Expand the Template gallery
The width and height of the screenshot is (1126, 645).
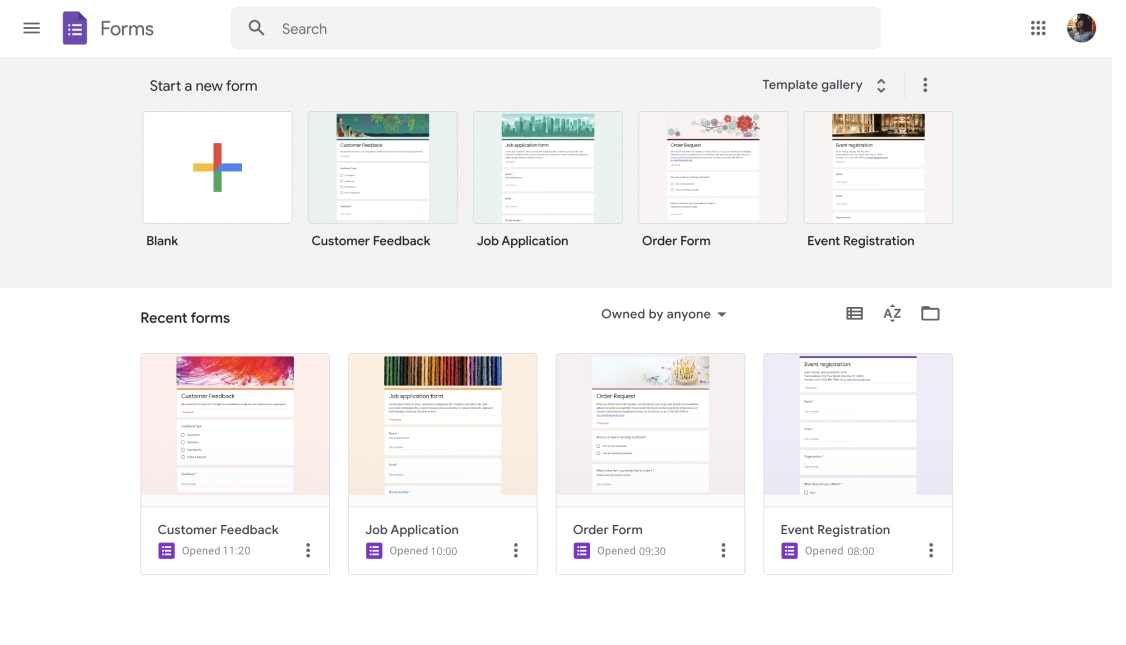click(824, 85)
